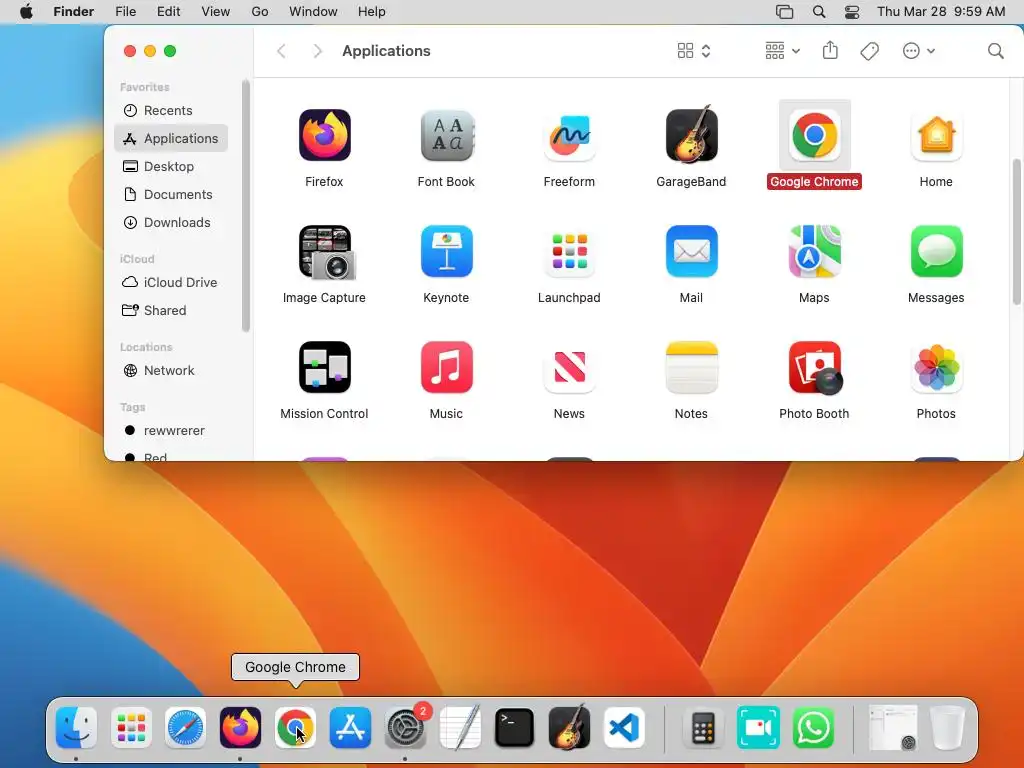Screen dimensions: 1024x768
Task: Open the Trash in the Dock
Action: pos(948,728)
